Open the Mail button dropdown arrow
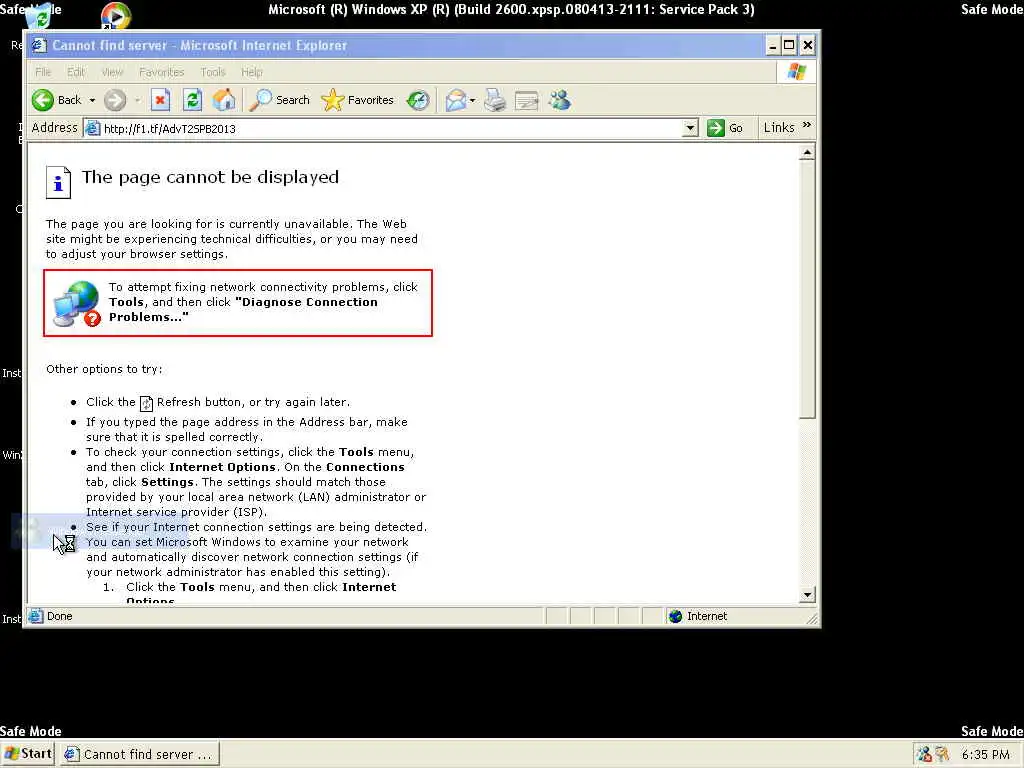Image resolution: width=1024 pixels, height=768 pixels. coord(472,100)
